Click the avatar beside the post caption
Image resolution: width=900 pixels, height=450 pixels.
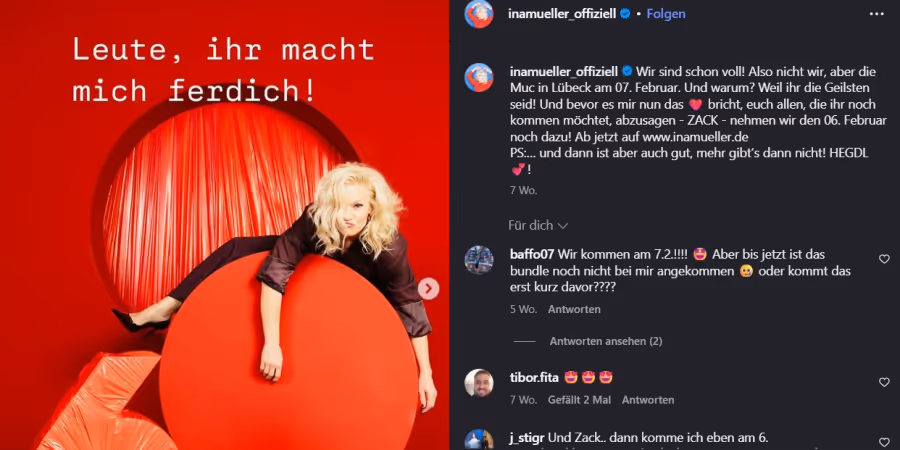pos(479,77)
